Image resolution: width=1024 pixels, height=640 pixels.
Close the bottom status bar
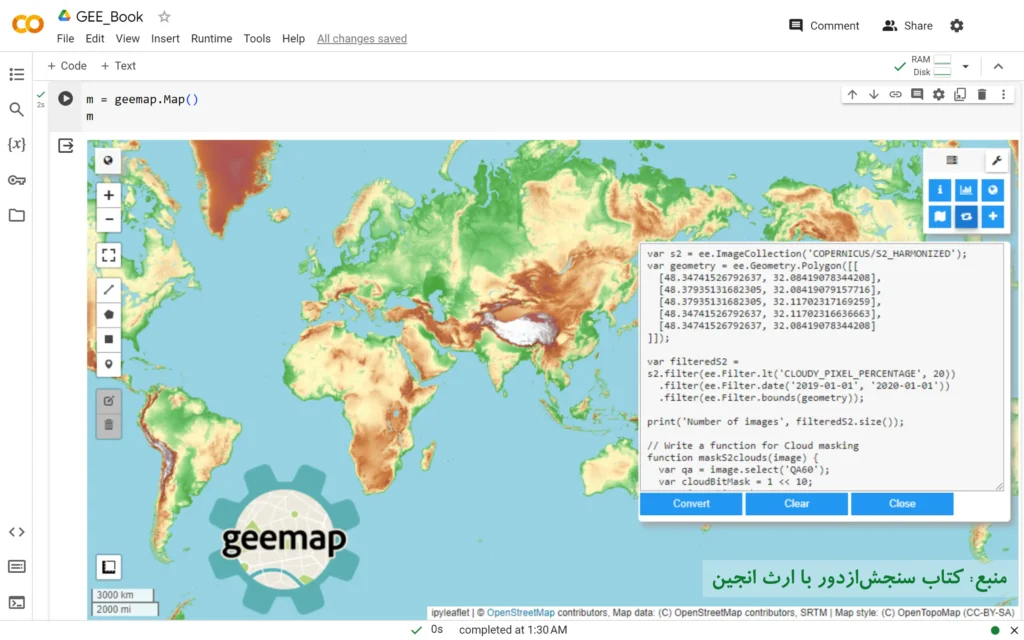(x=1014, y=630)
